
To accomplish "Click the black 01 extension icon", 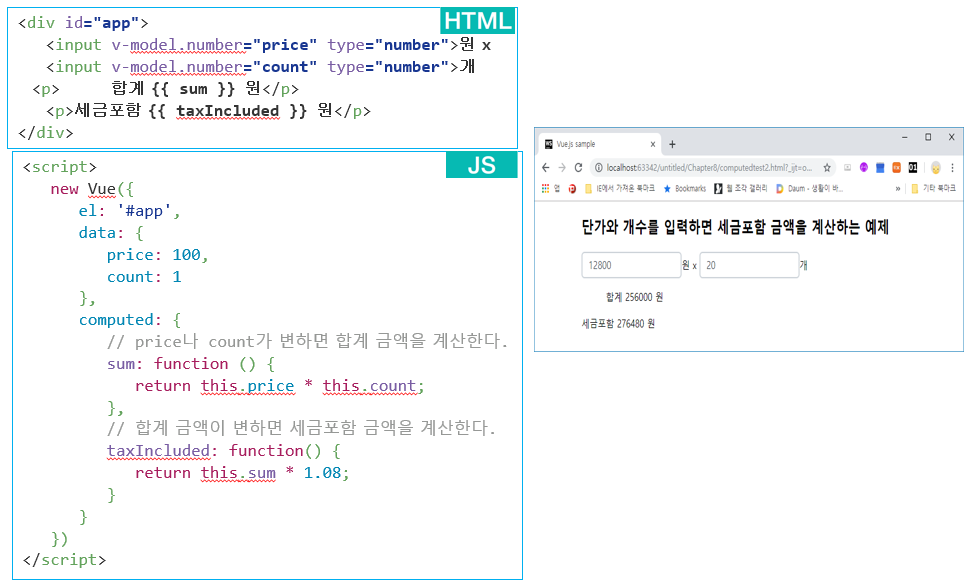I will click(913, 168).
